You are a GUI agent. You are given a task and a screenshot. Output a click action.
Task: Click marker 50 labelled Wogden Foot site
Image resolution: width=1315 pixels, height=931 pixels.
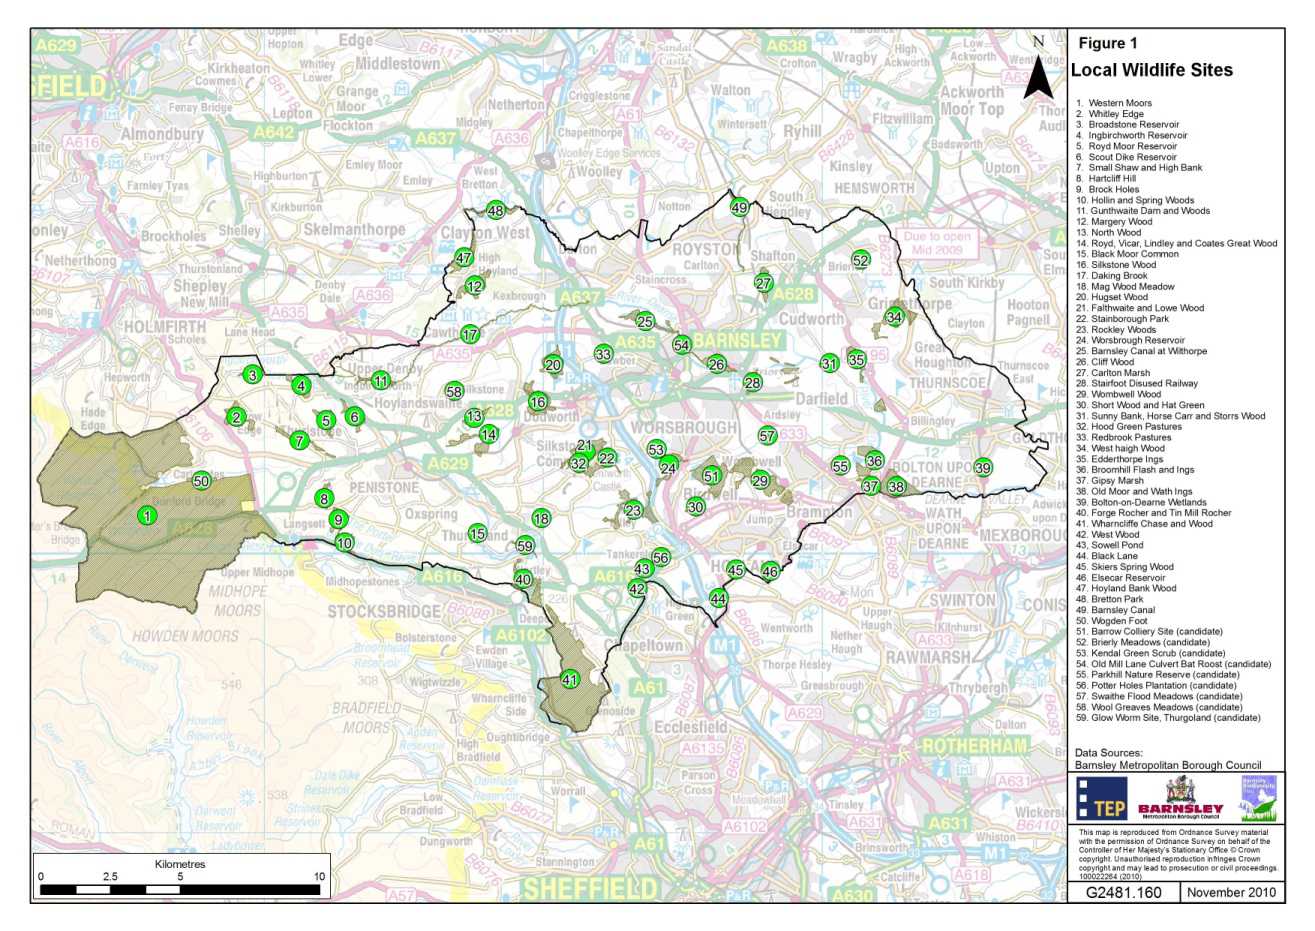[202, 479]
